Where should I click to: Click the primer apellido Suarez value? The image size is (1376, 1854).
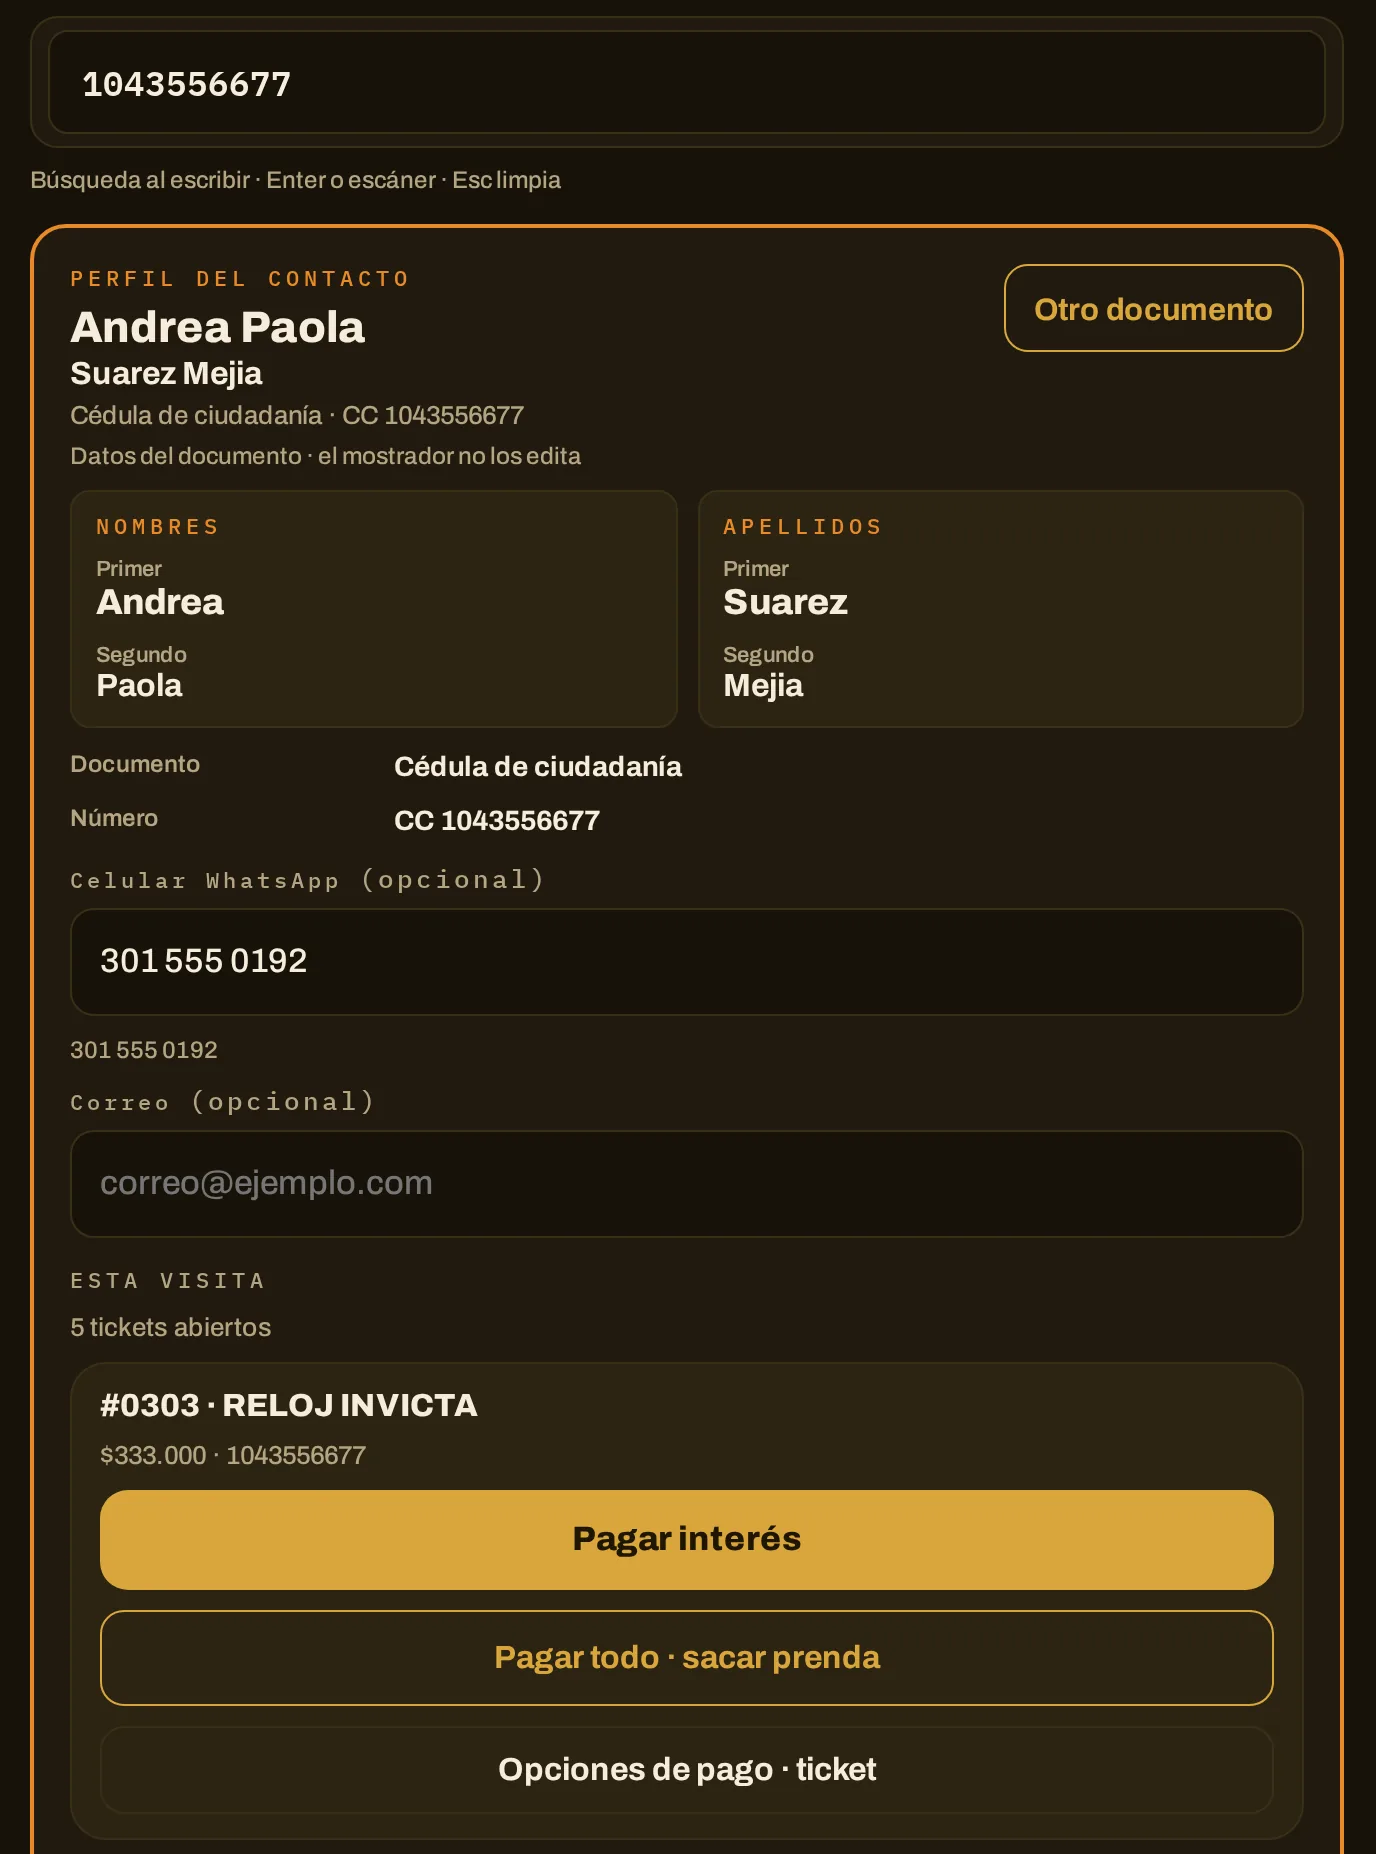(x=785, y=602)
